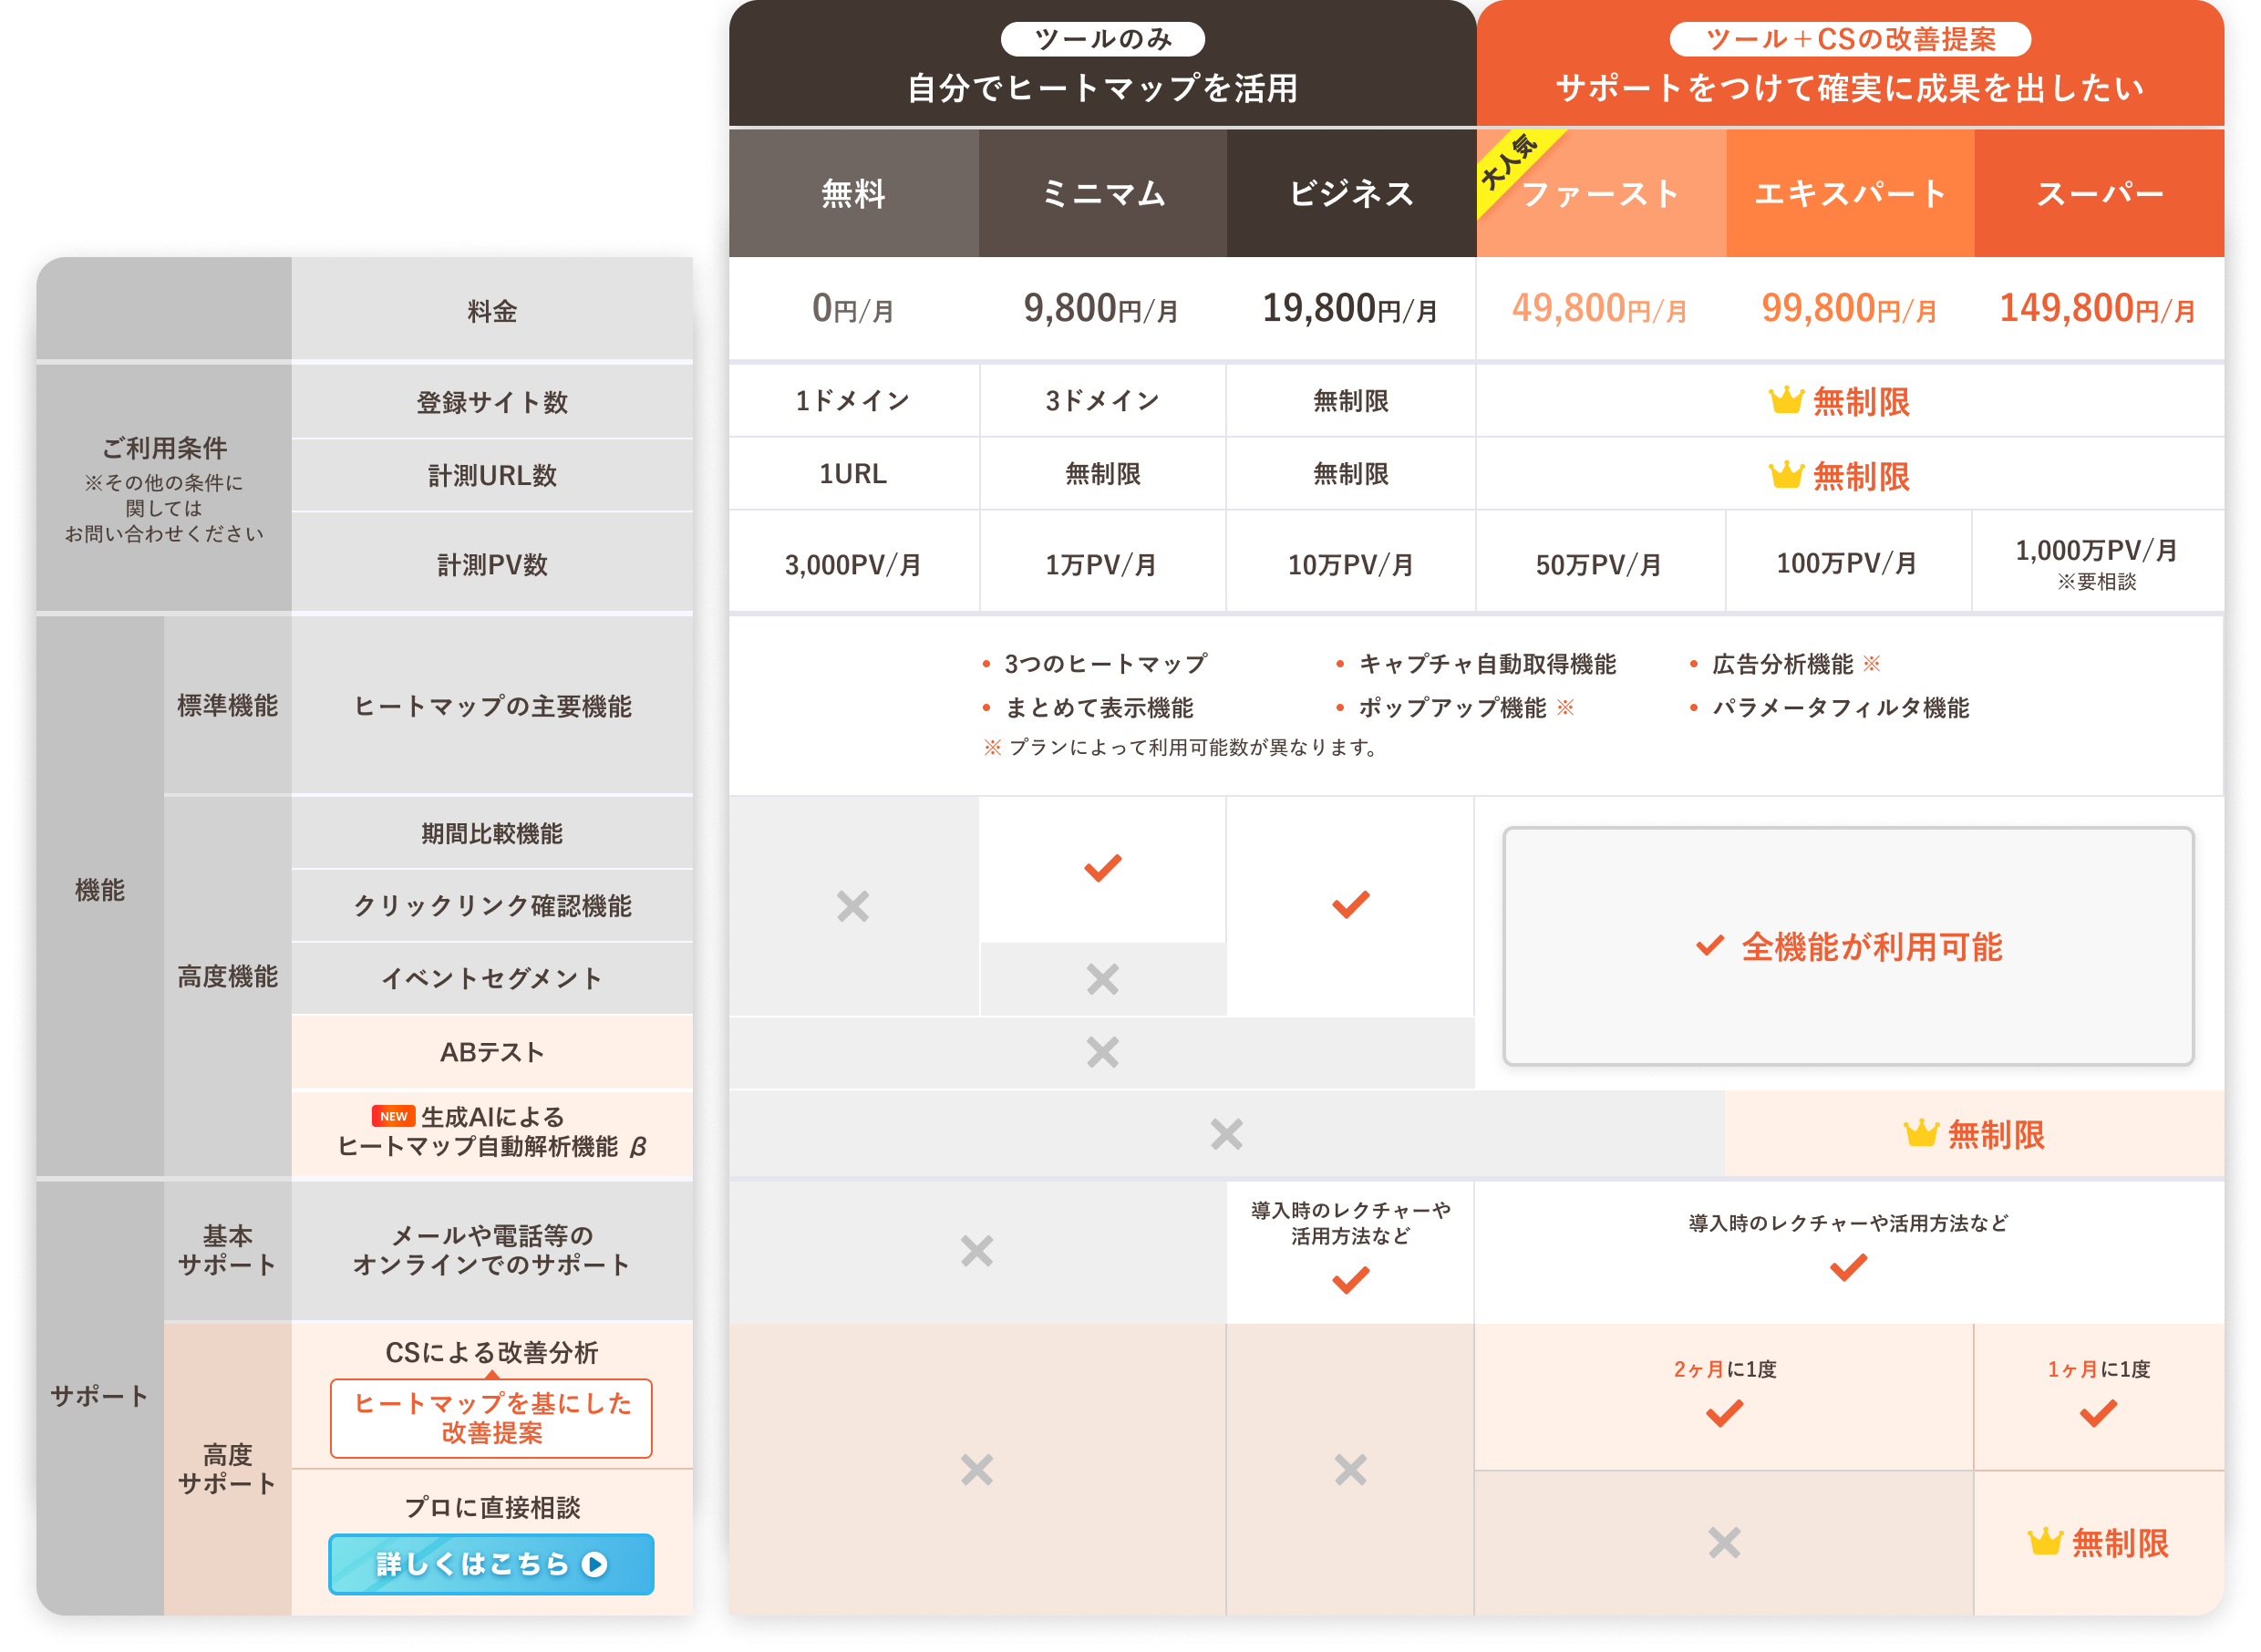Click ミニマム cross for イベントセグメント
This screenshot has height=1652, width=2261.
click(1102, 978)
